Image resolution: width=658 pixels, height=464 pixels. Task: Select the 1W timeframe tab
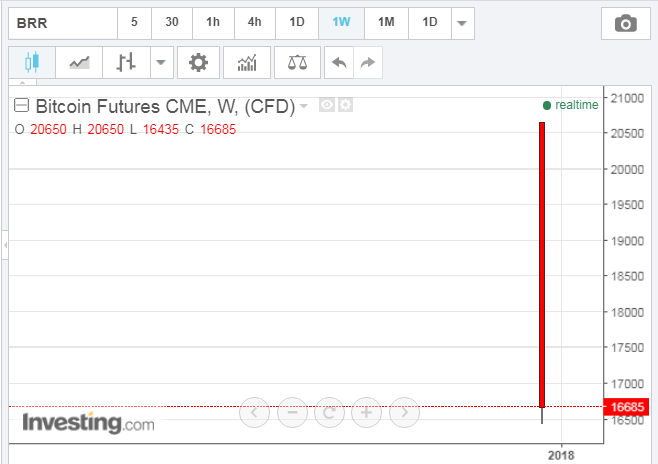pos(341,22)
